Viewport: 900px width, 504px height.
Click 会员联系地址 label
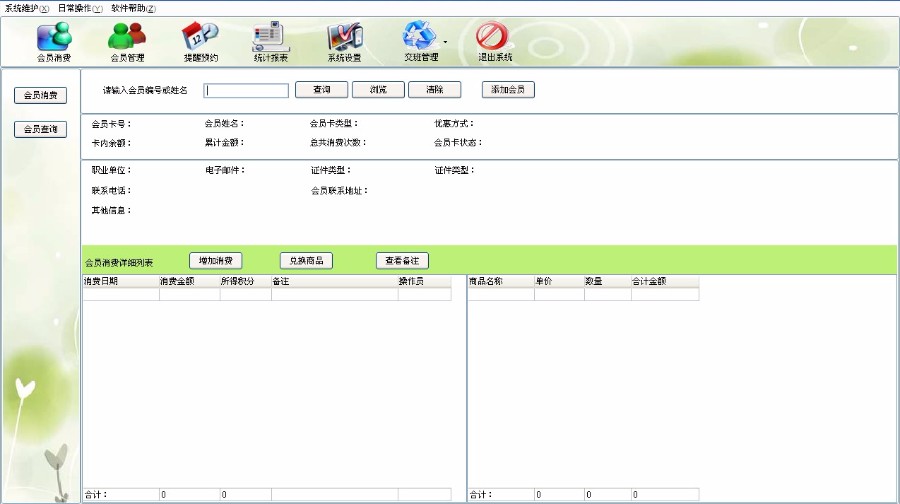point(339,191)
